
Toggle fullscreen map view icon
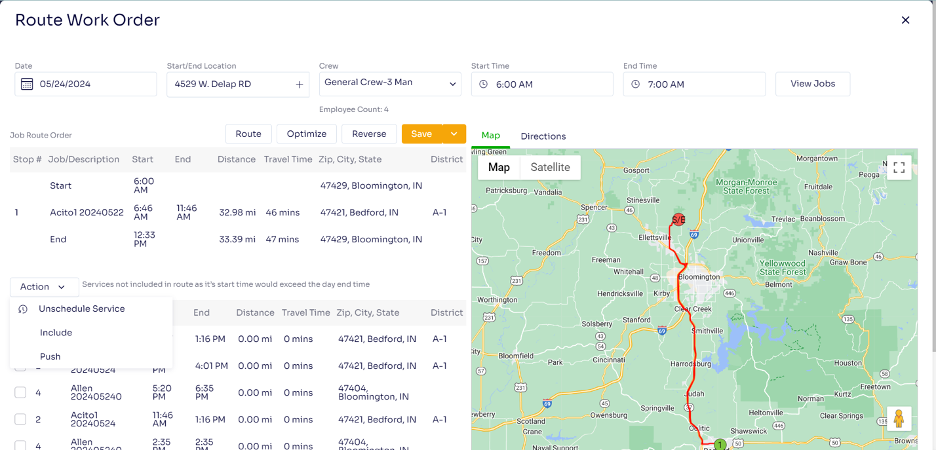899,167
